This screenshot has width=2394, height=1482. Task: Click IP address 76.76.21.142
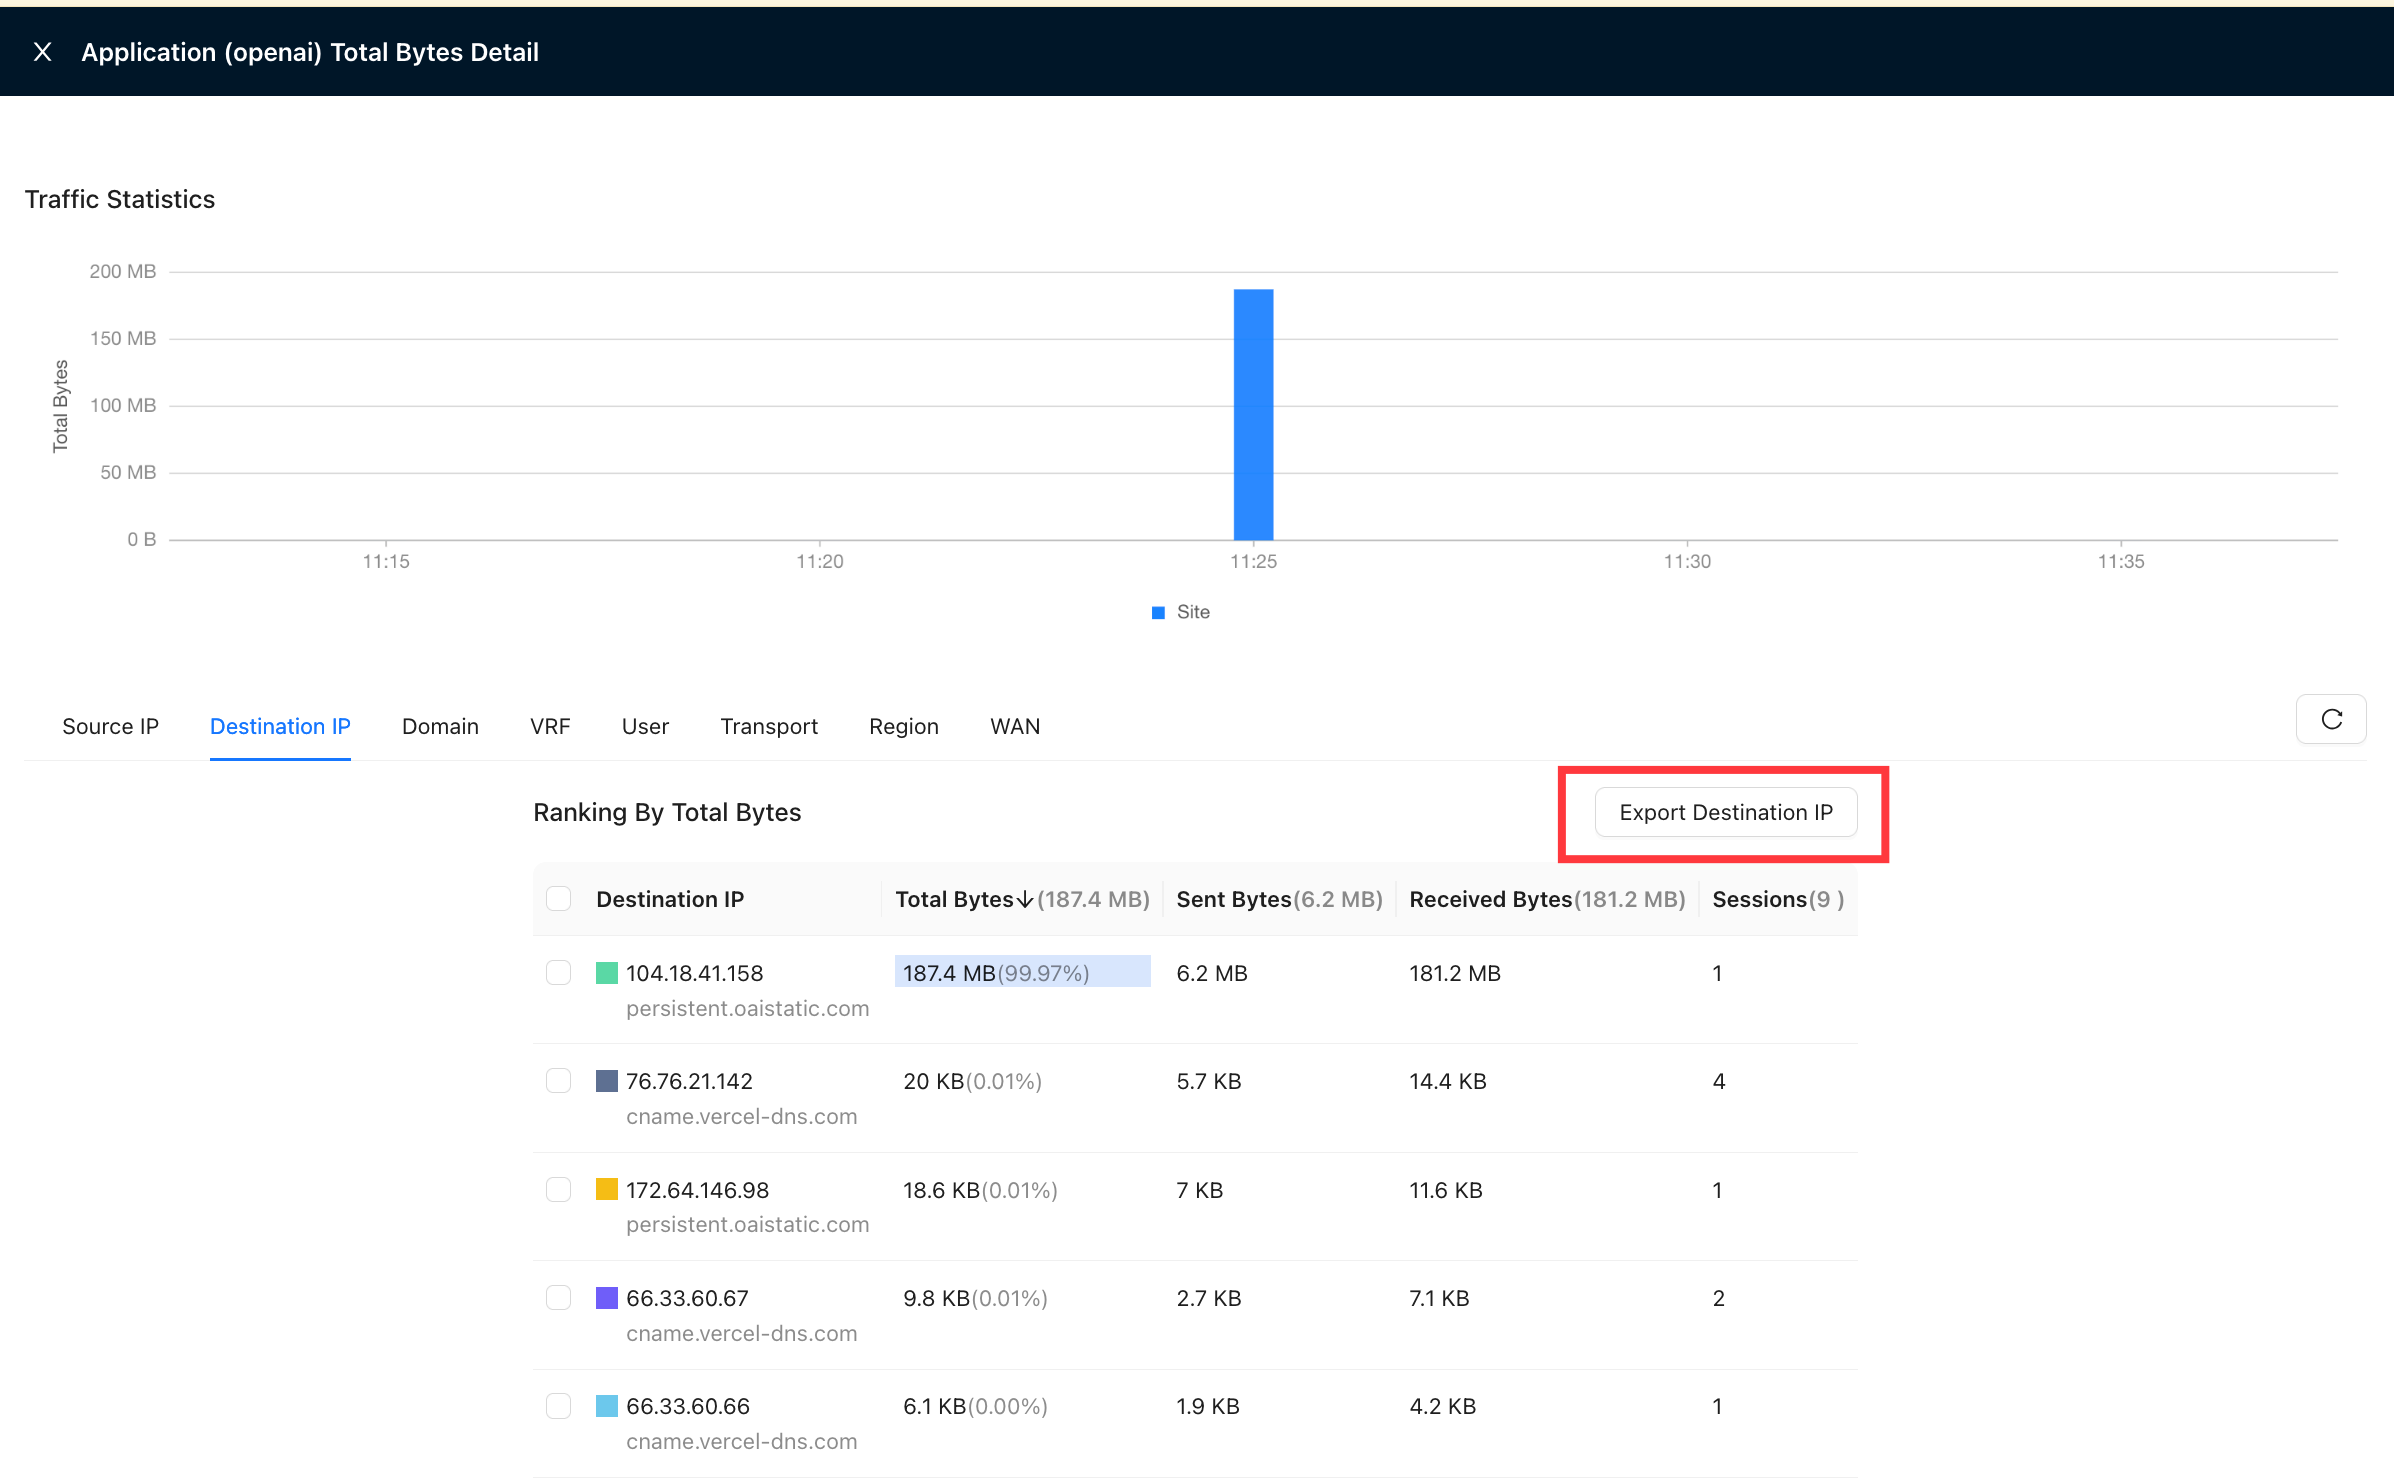tap(689, 1081)
